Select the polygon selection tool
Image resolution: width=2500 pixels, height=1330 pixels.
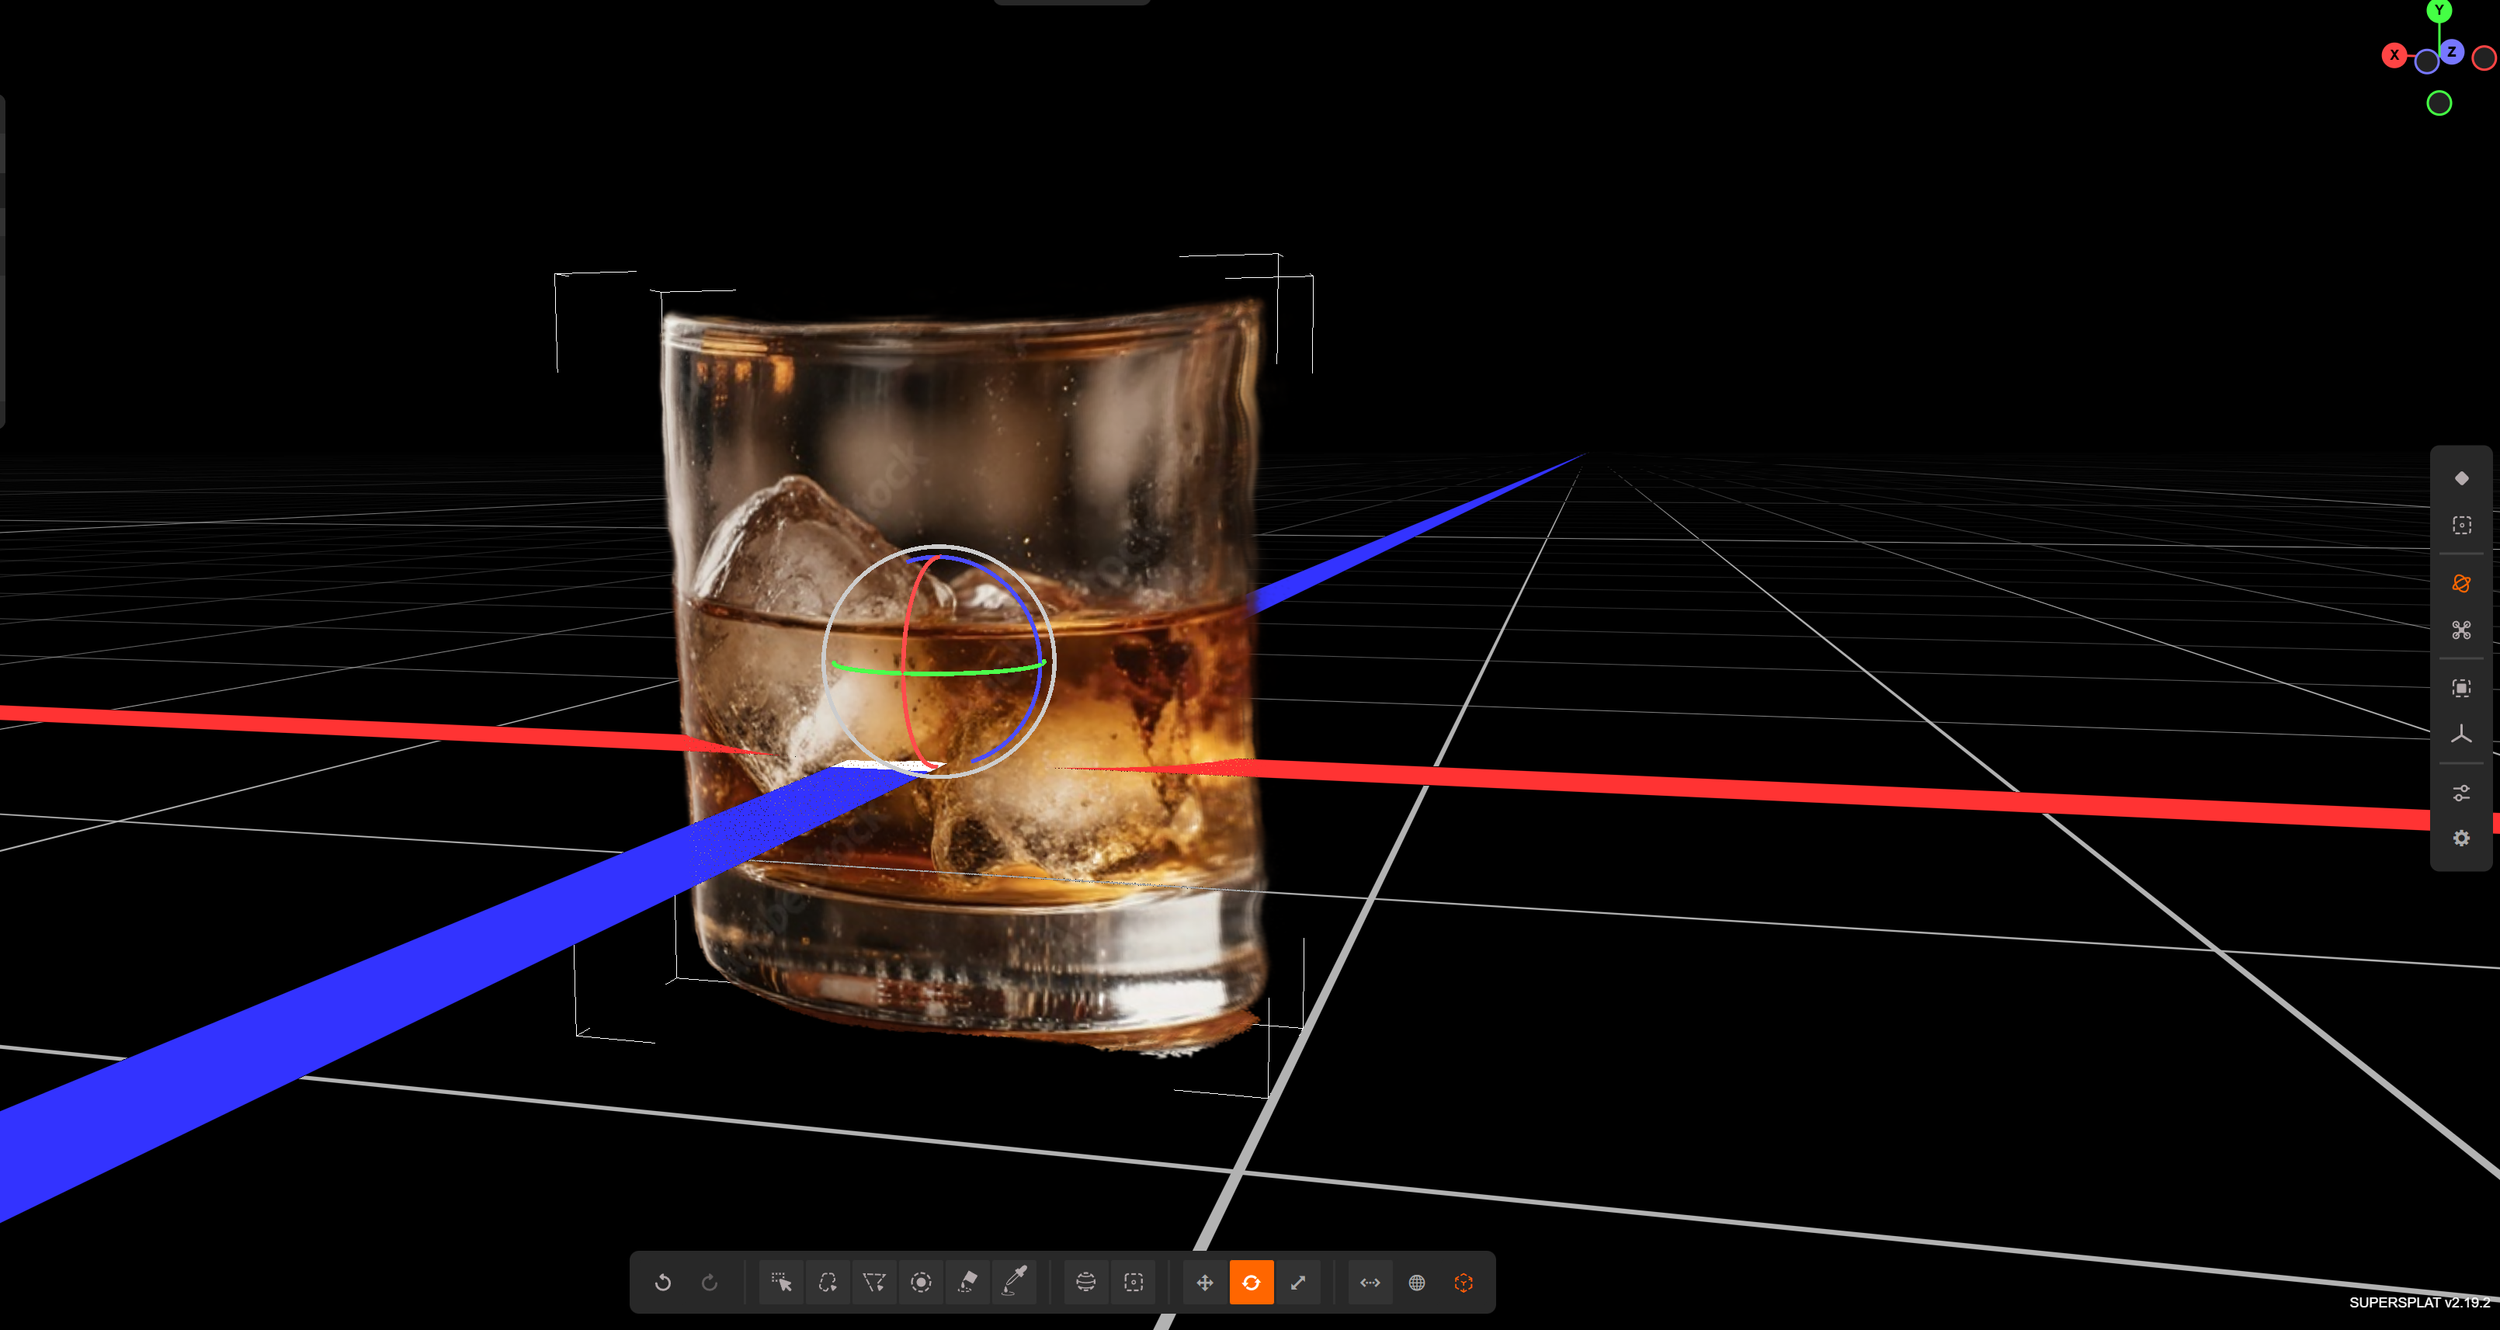tap(874, 1282)
